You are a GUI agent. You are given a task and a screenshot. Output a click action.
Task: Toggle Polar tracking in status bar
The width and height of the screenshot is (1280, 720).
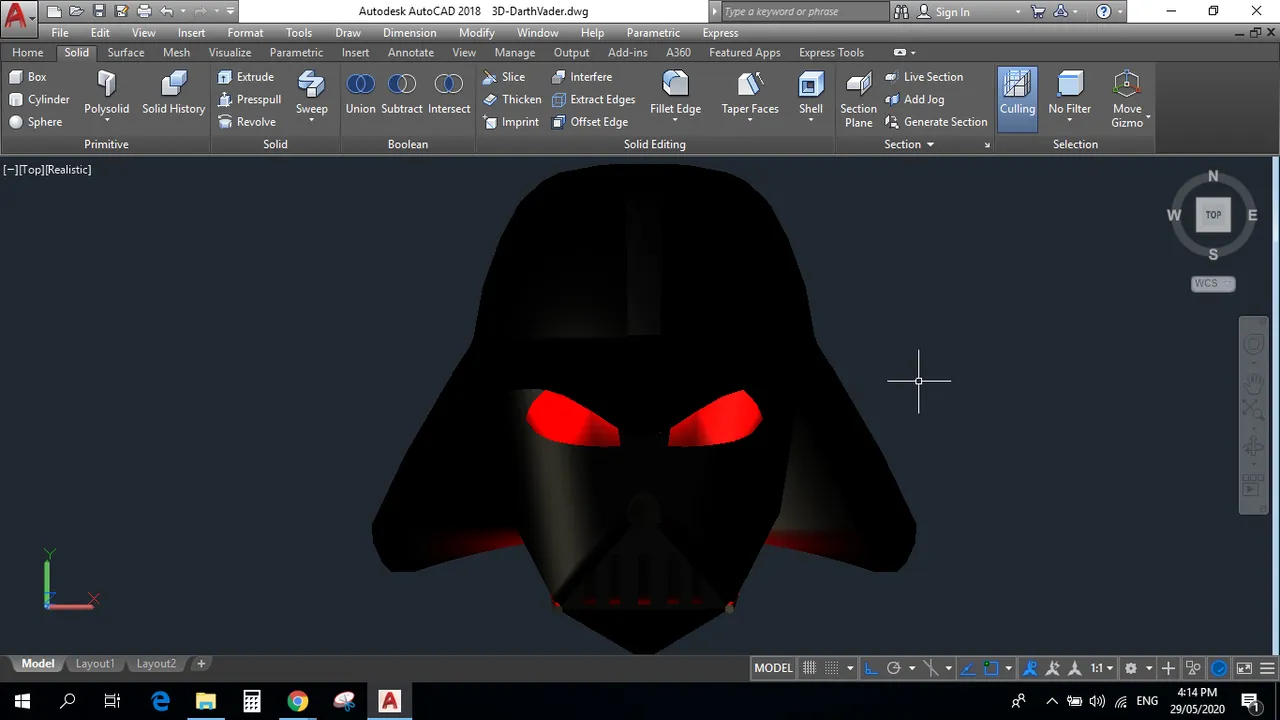coord(894,668)
